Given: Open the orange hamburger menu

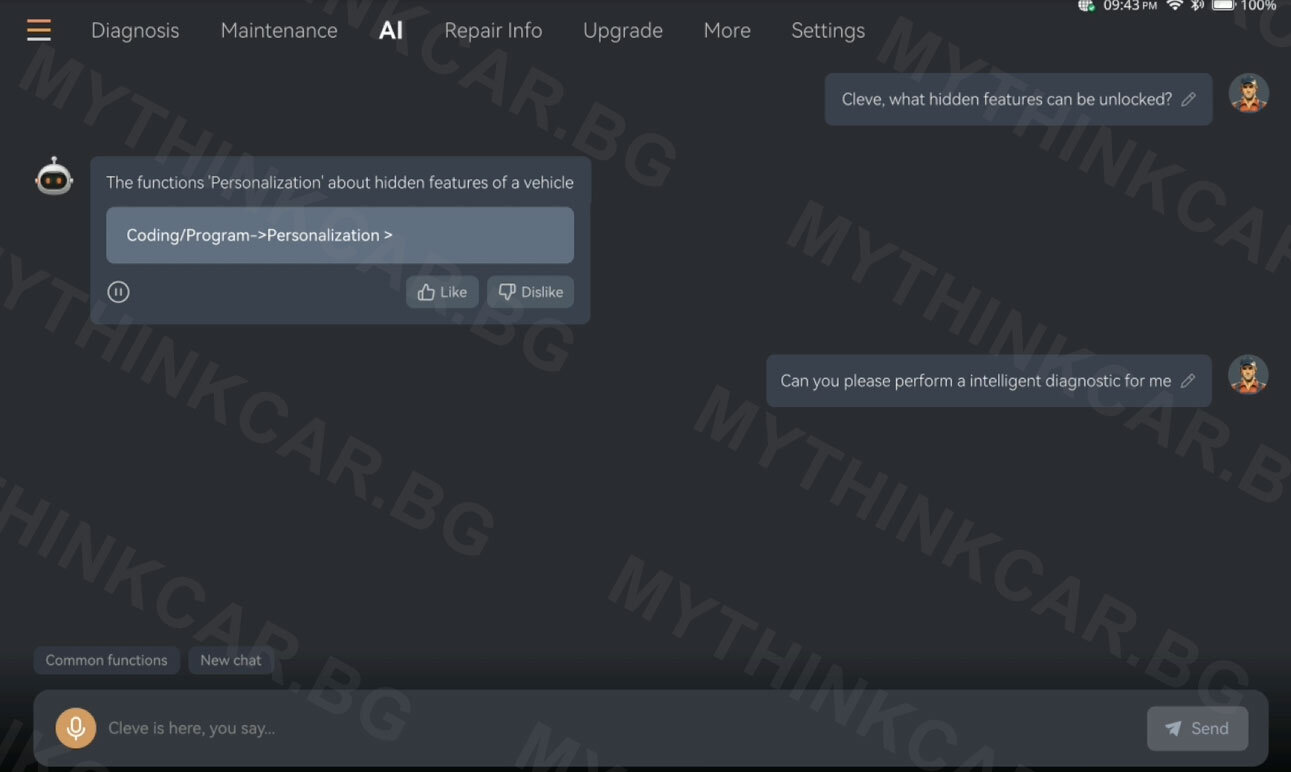Looking at the screenshot, I should [x=39, y=30].
